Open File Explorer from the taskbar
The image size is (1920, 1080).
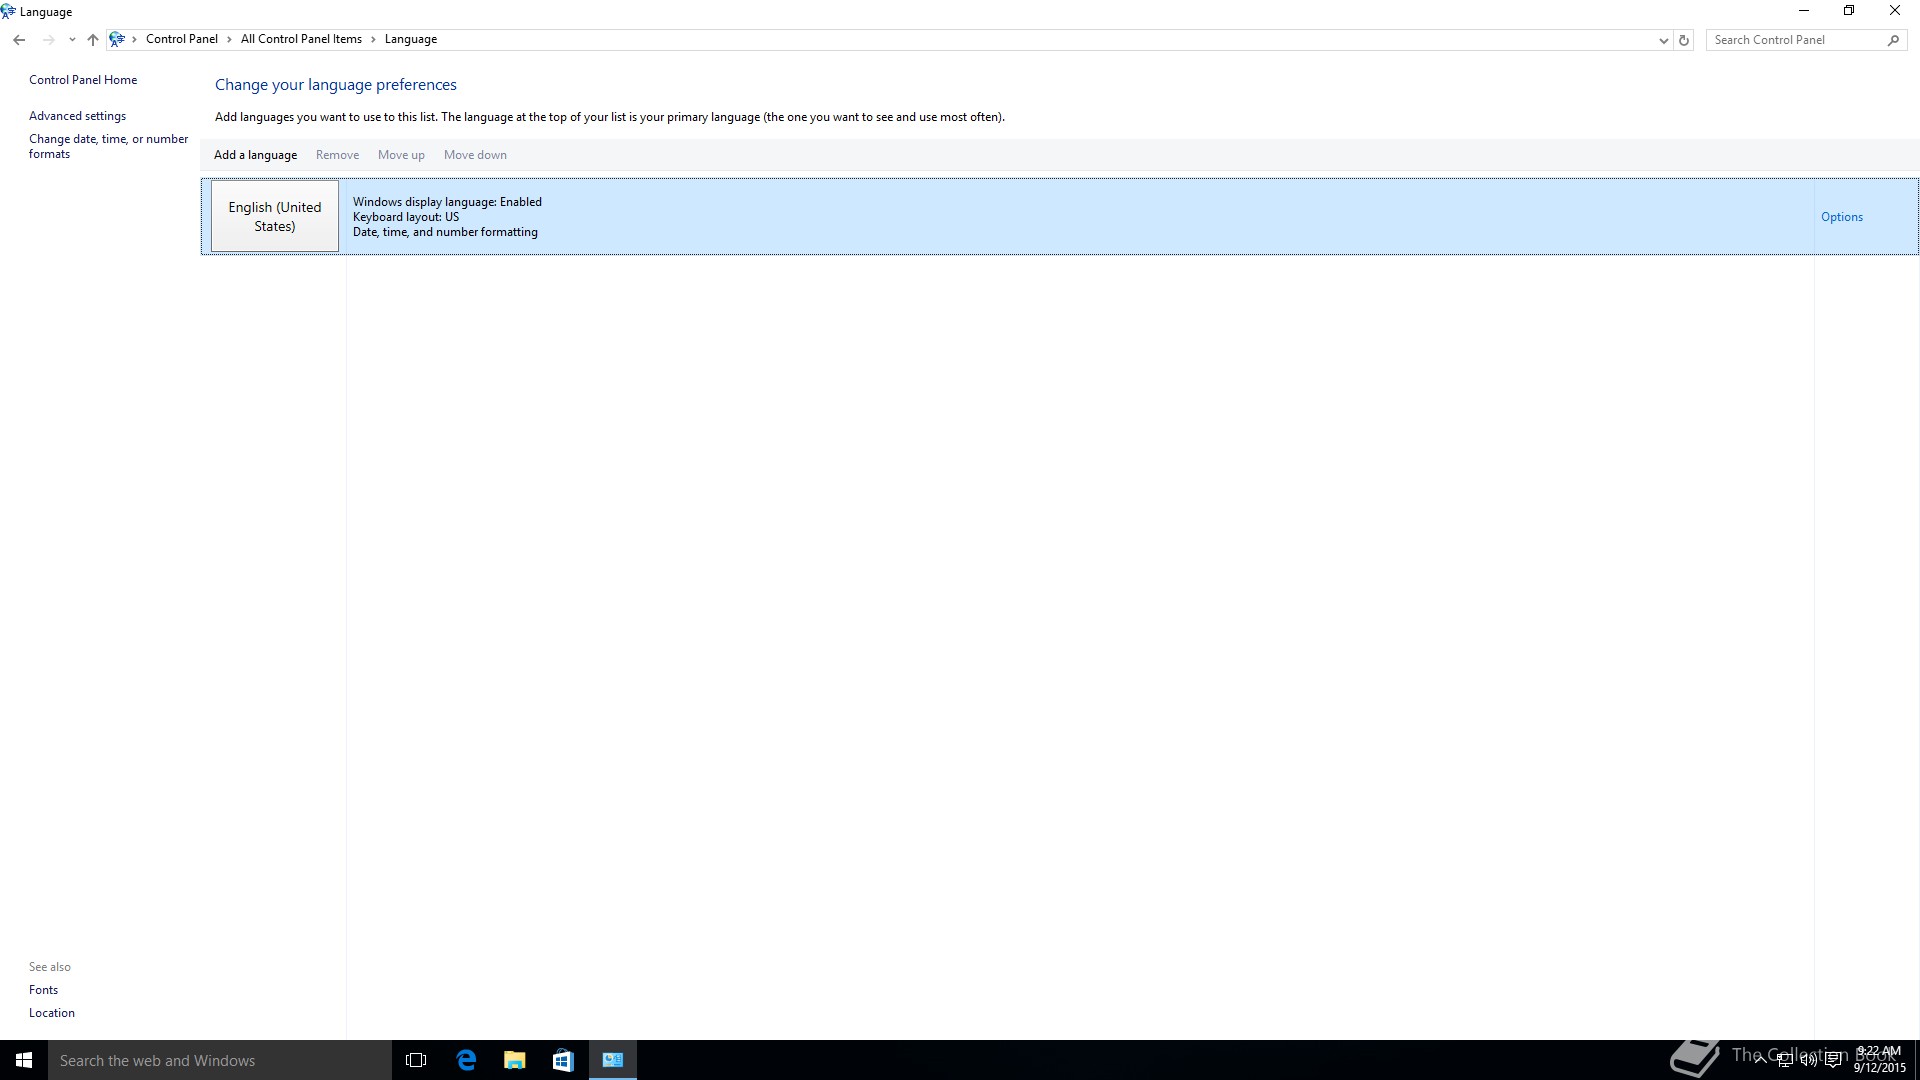(514, 1060)
